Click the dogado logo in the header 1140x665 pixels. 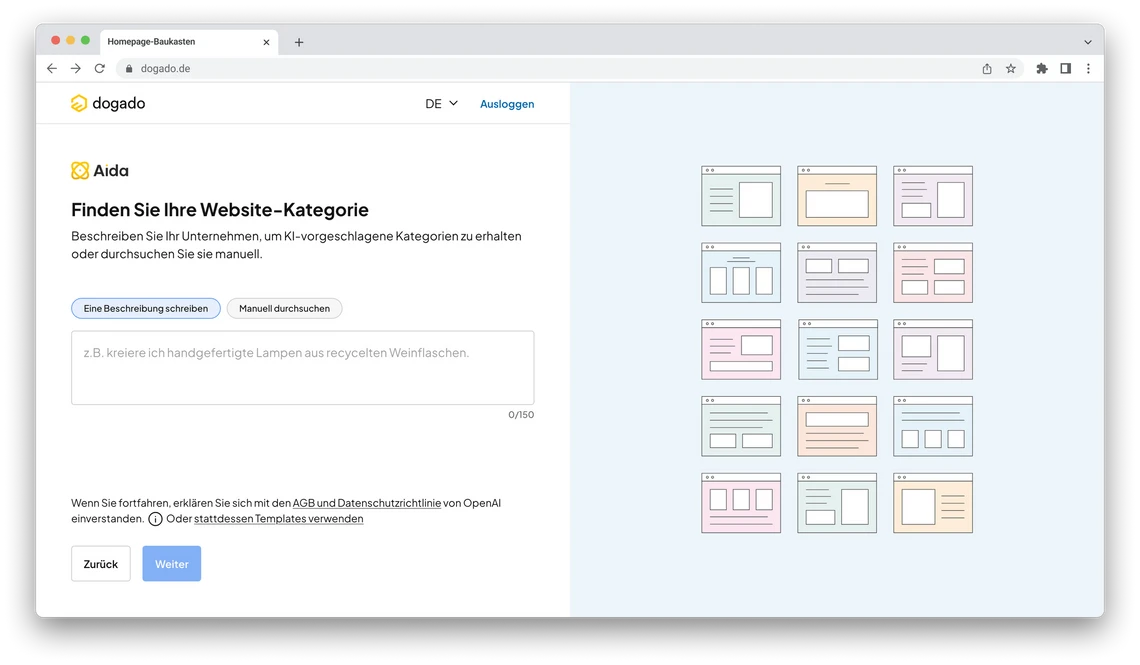point(107,103)
